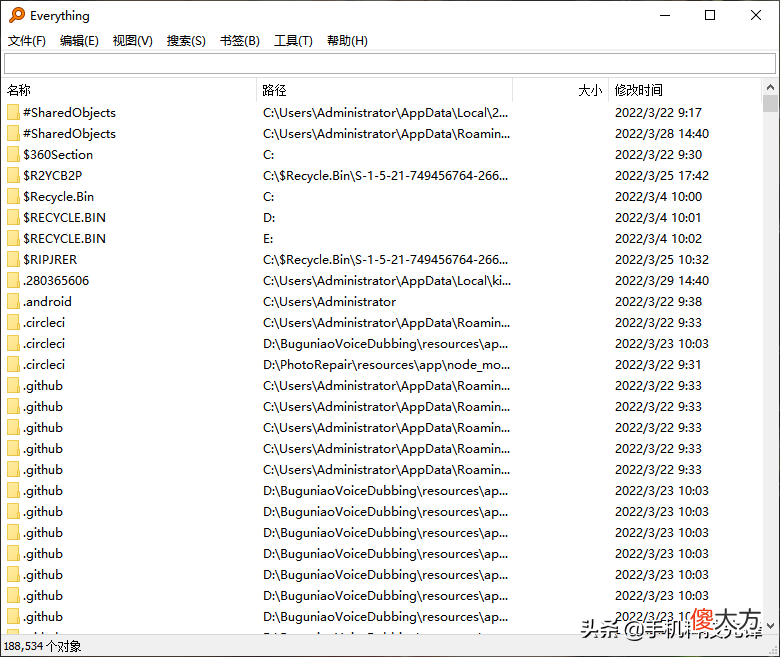Select the .280365606 folder name
The height and width of the screenshot is (657, 780).
tap(56, 281)
